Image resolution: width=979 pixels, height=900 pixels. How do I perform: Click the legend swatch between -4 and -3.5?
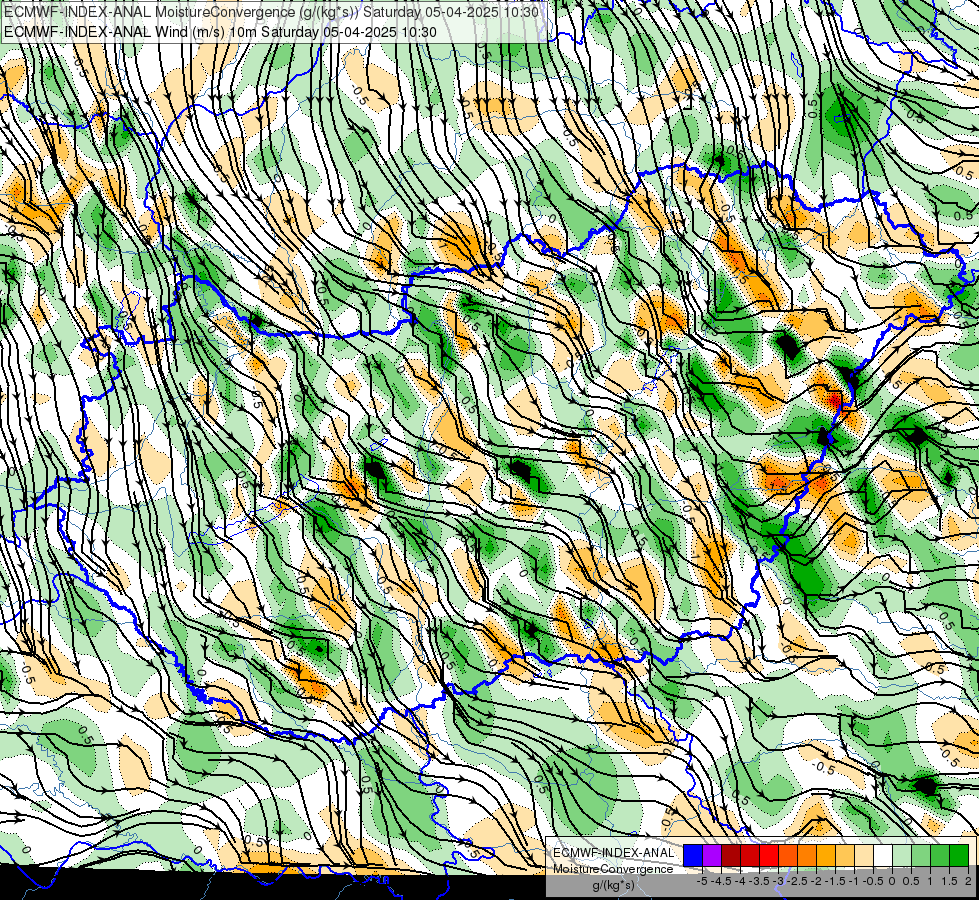[x=750, y=856]
